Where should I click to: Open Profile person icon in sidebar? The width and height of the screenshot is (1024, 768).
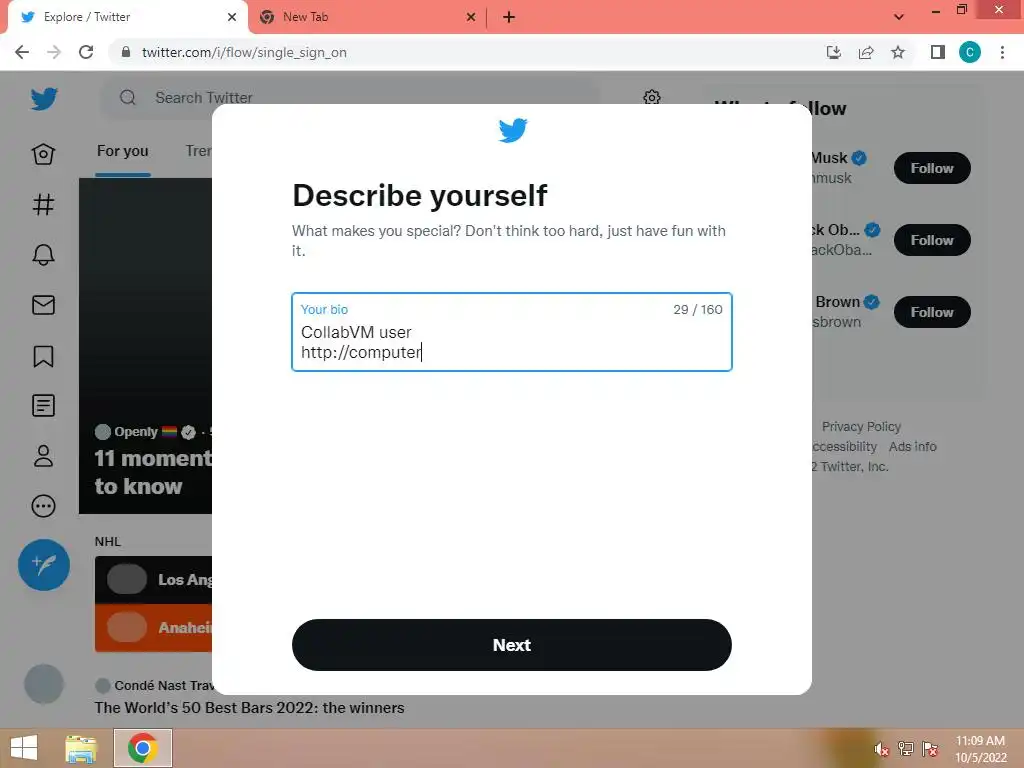(x=43, y=456)
